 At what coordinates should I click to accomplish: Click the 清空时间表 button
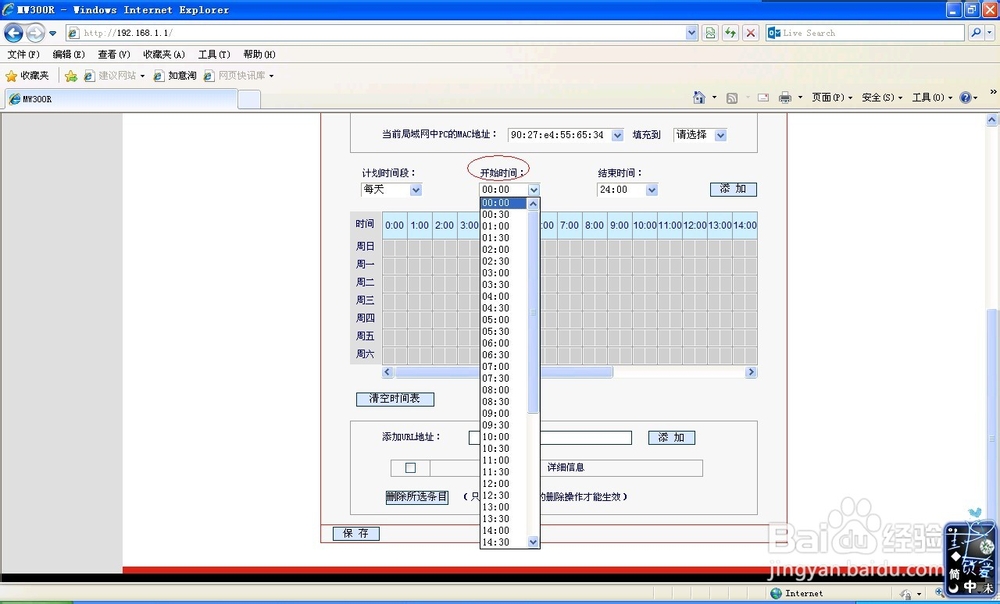coord(394,398)
